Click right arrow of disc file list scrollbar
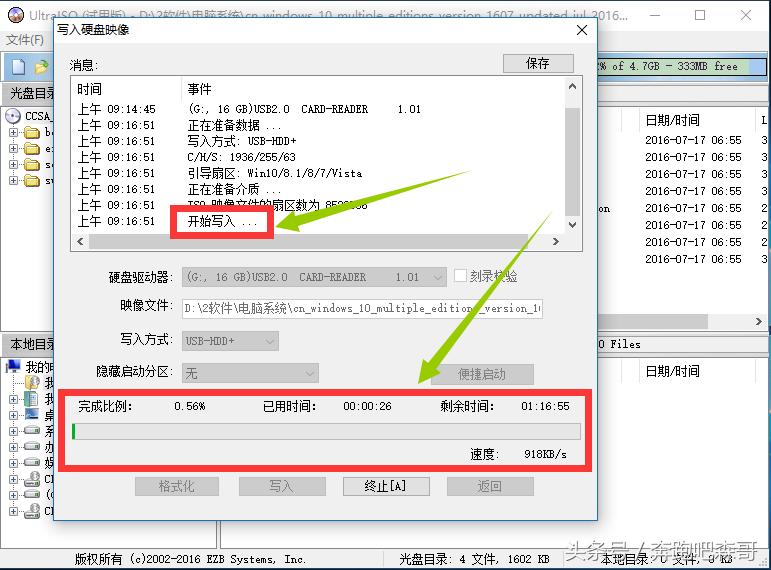Viewport: 771px width, 570px height. point(759,321)
